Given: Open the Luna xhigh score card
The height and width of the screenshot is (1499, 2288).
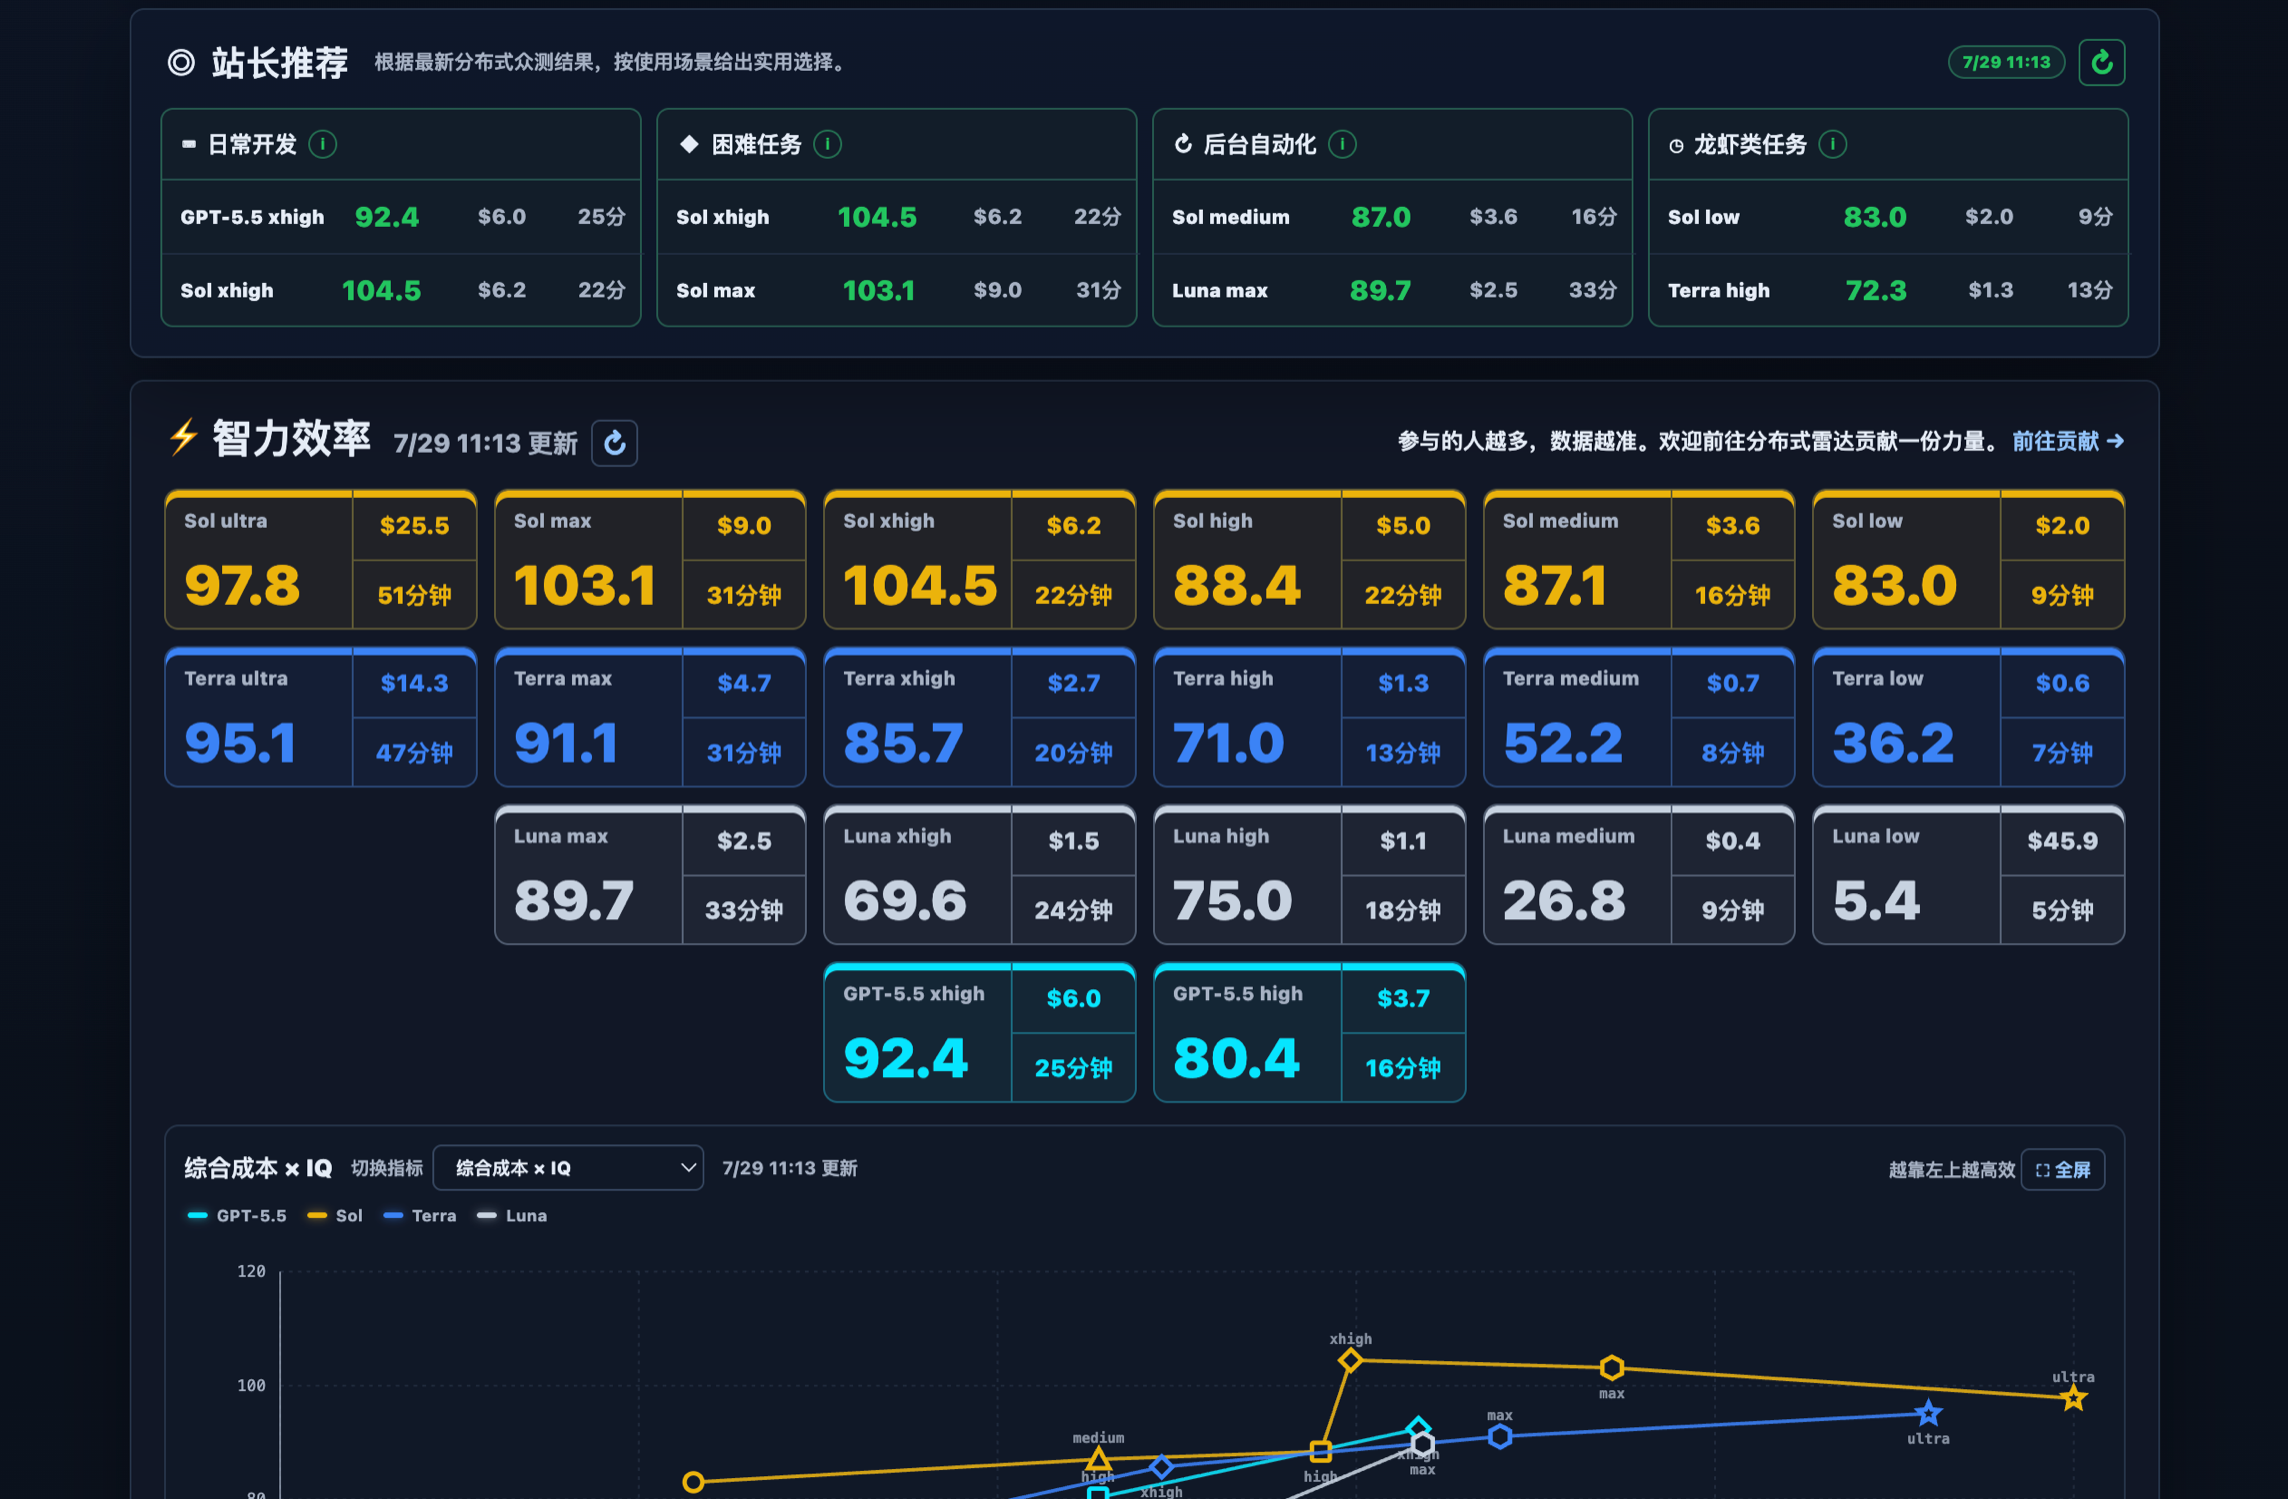Looking at the screenshot, I should (980, 875).
